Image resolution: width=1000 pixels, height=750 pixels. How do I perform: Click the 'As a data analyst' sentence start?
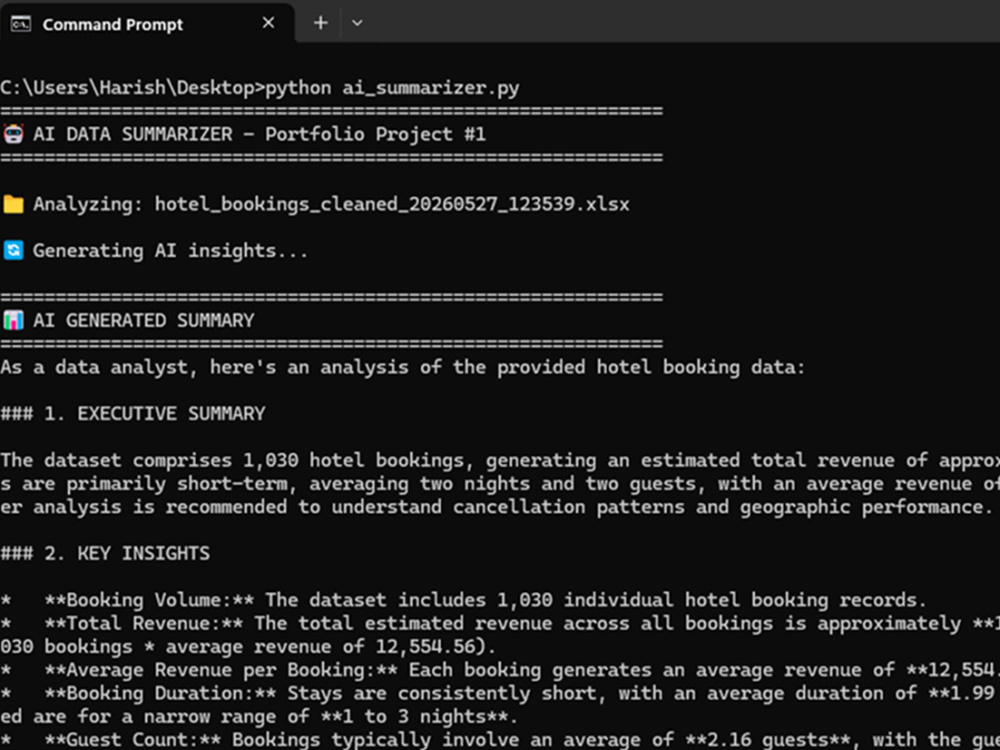94,367
